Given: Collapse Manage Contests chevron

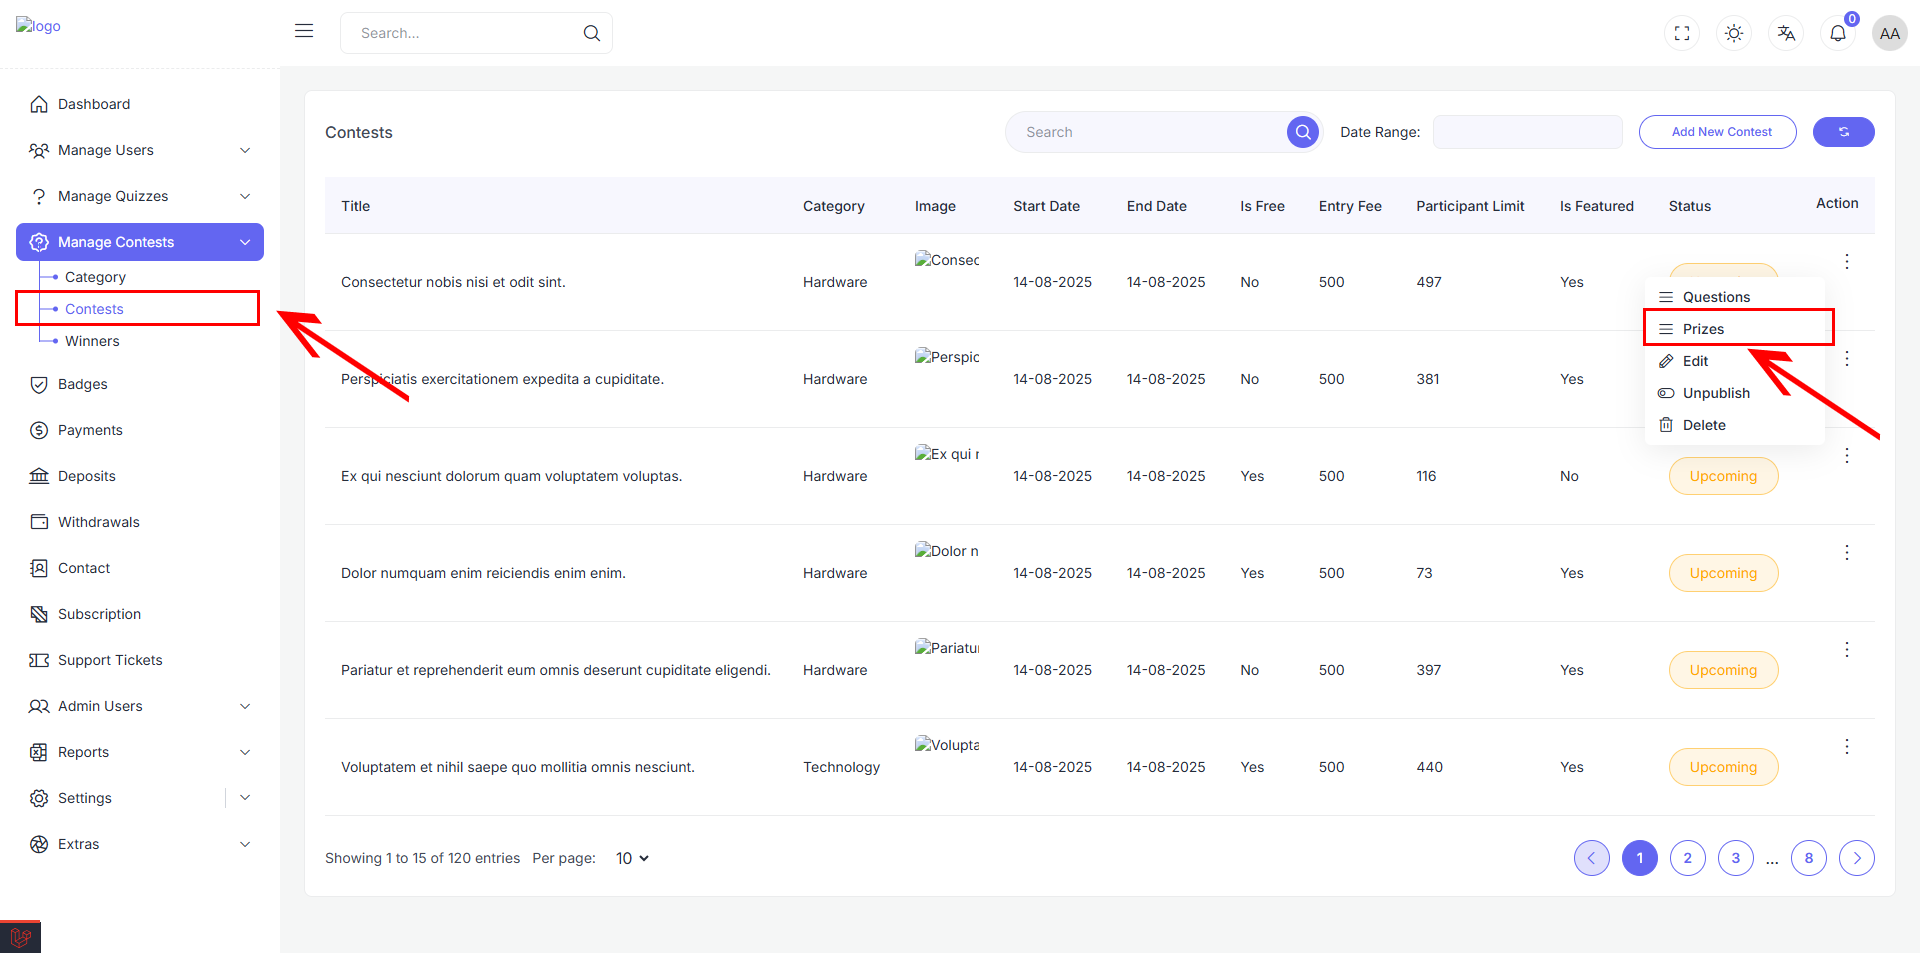Looking at the screenshot, I should click(245, 242).
